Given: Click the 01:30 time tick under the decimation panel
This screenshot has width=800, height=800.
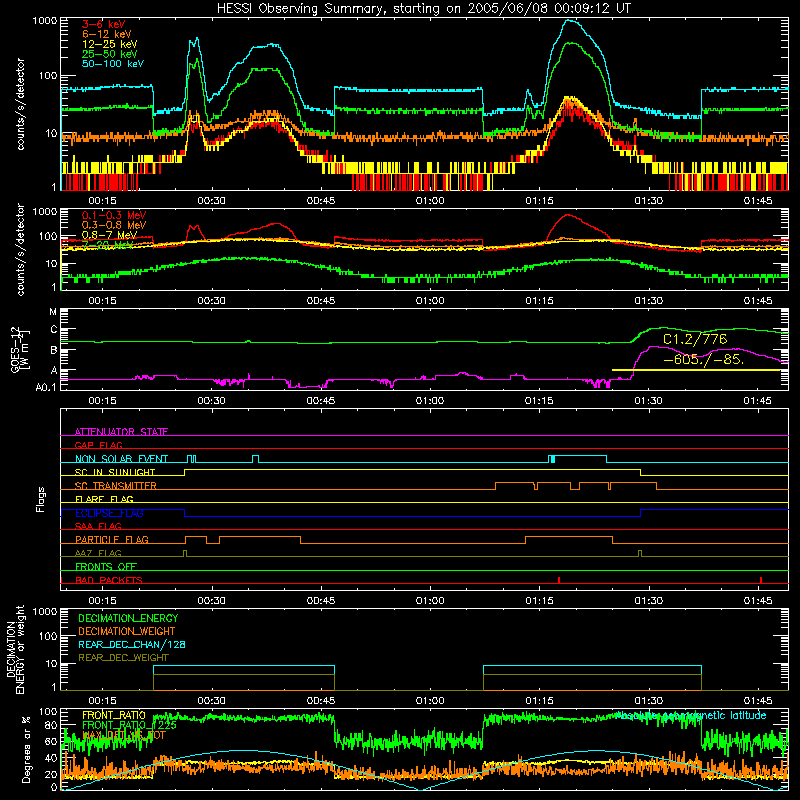Looking at the screenshot, I should tap(648, 701).
